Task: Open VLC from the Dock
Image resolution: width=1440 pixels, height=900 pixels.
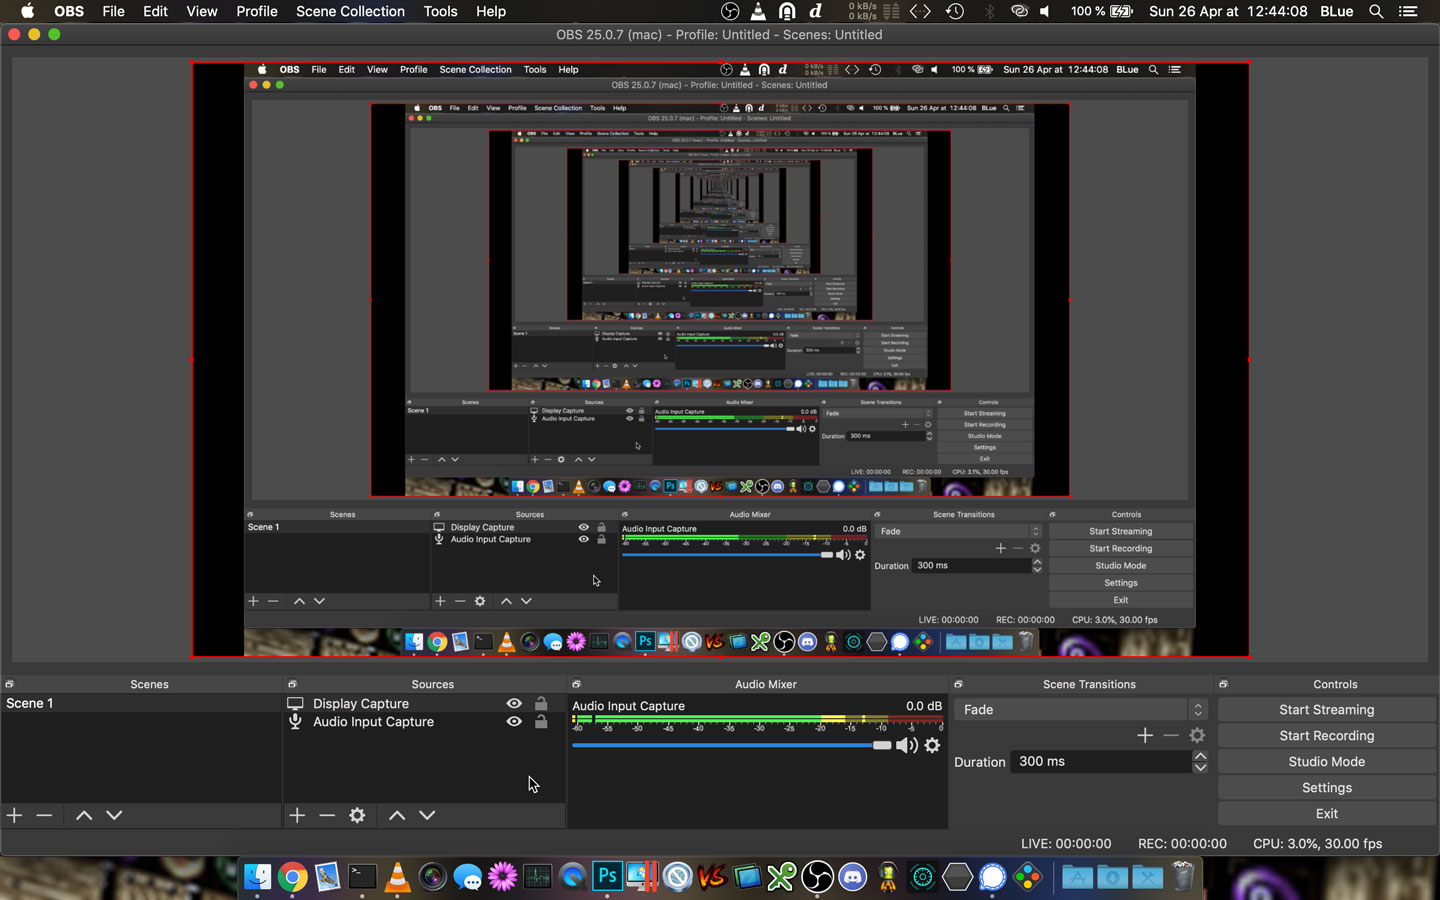Action: coord(397,877)
